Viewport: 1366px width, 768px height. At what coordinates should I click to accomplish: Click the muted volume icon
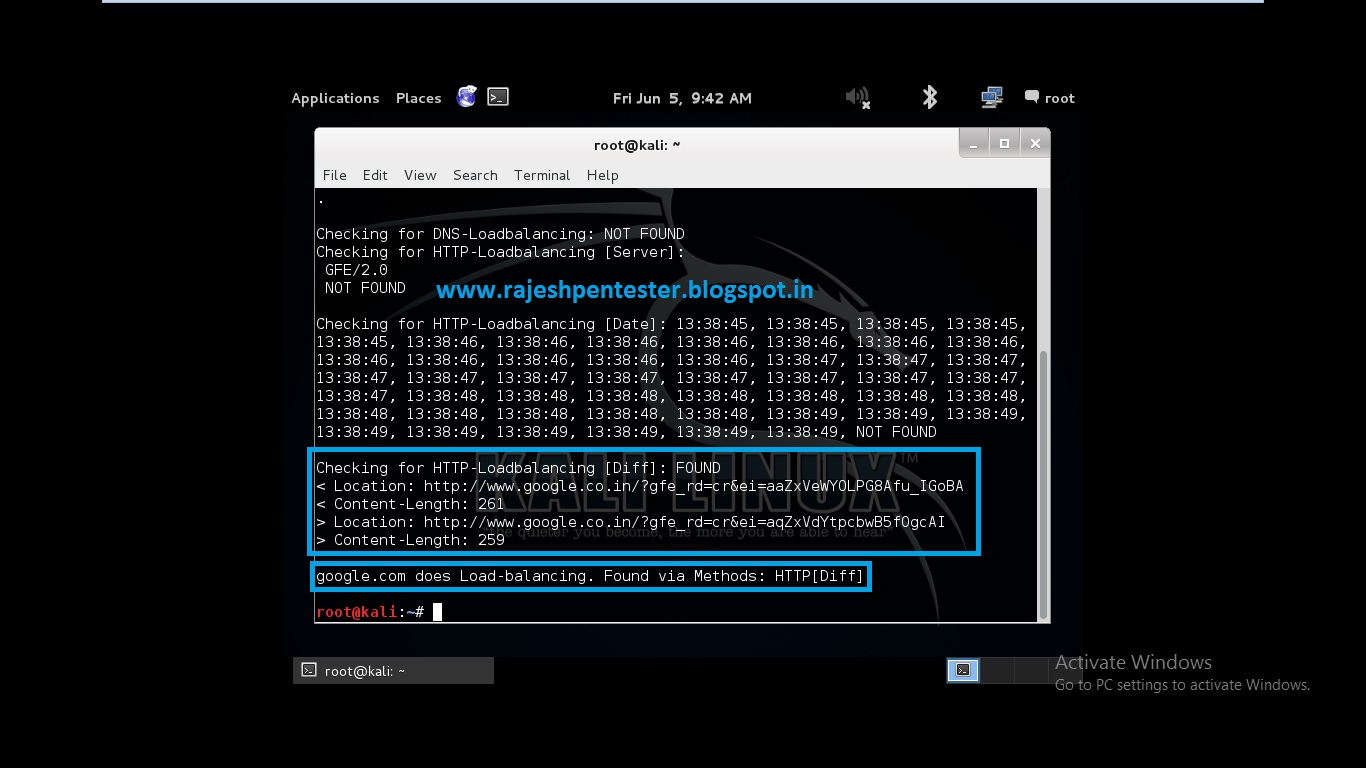click(x=858, y=97)
